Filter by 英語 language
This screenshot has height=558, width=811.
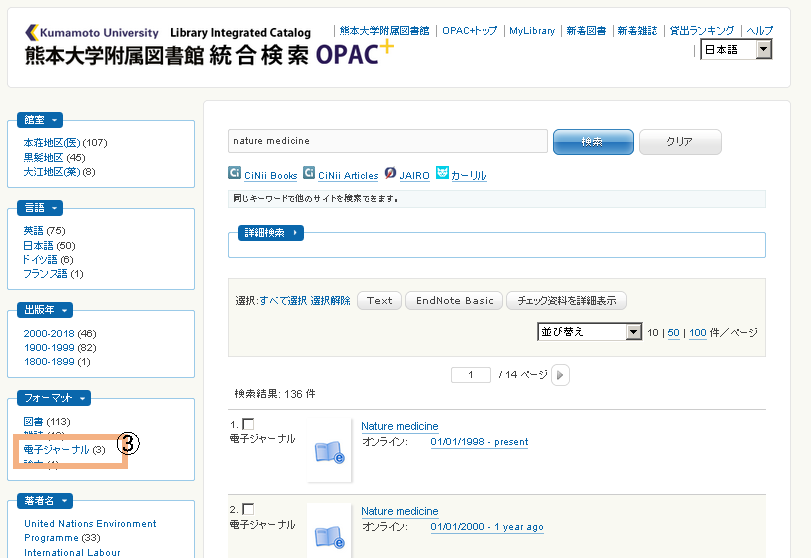coord(34,231)
